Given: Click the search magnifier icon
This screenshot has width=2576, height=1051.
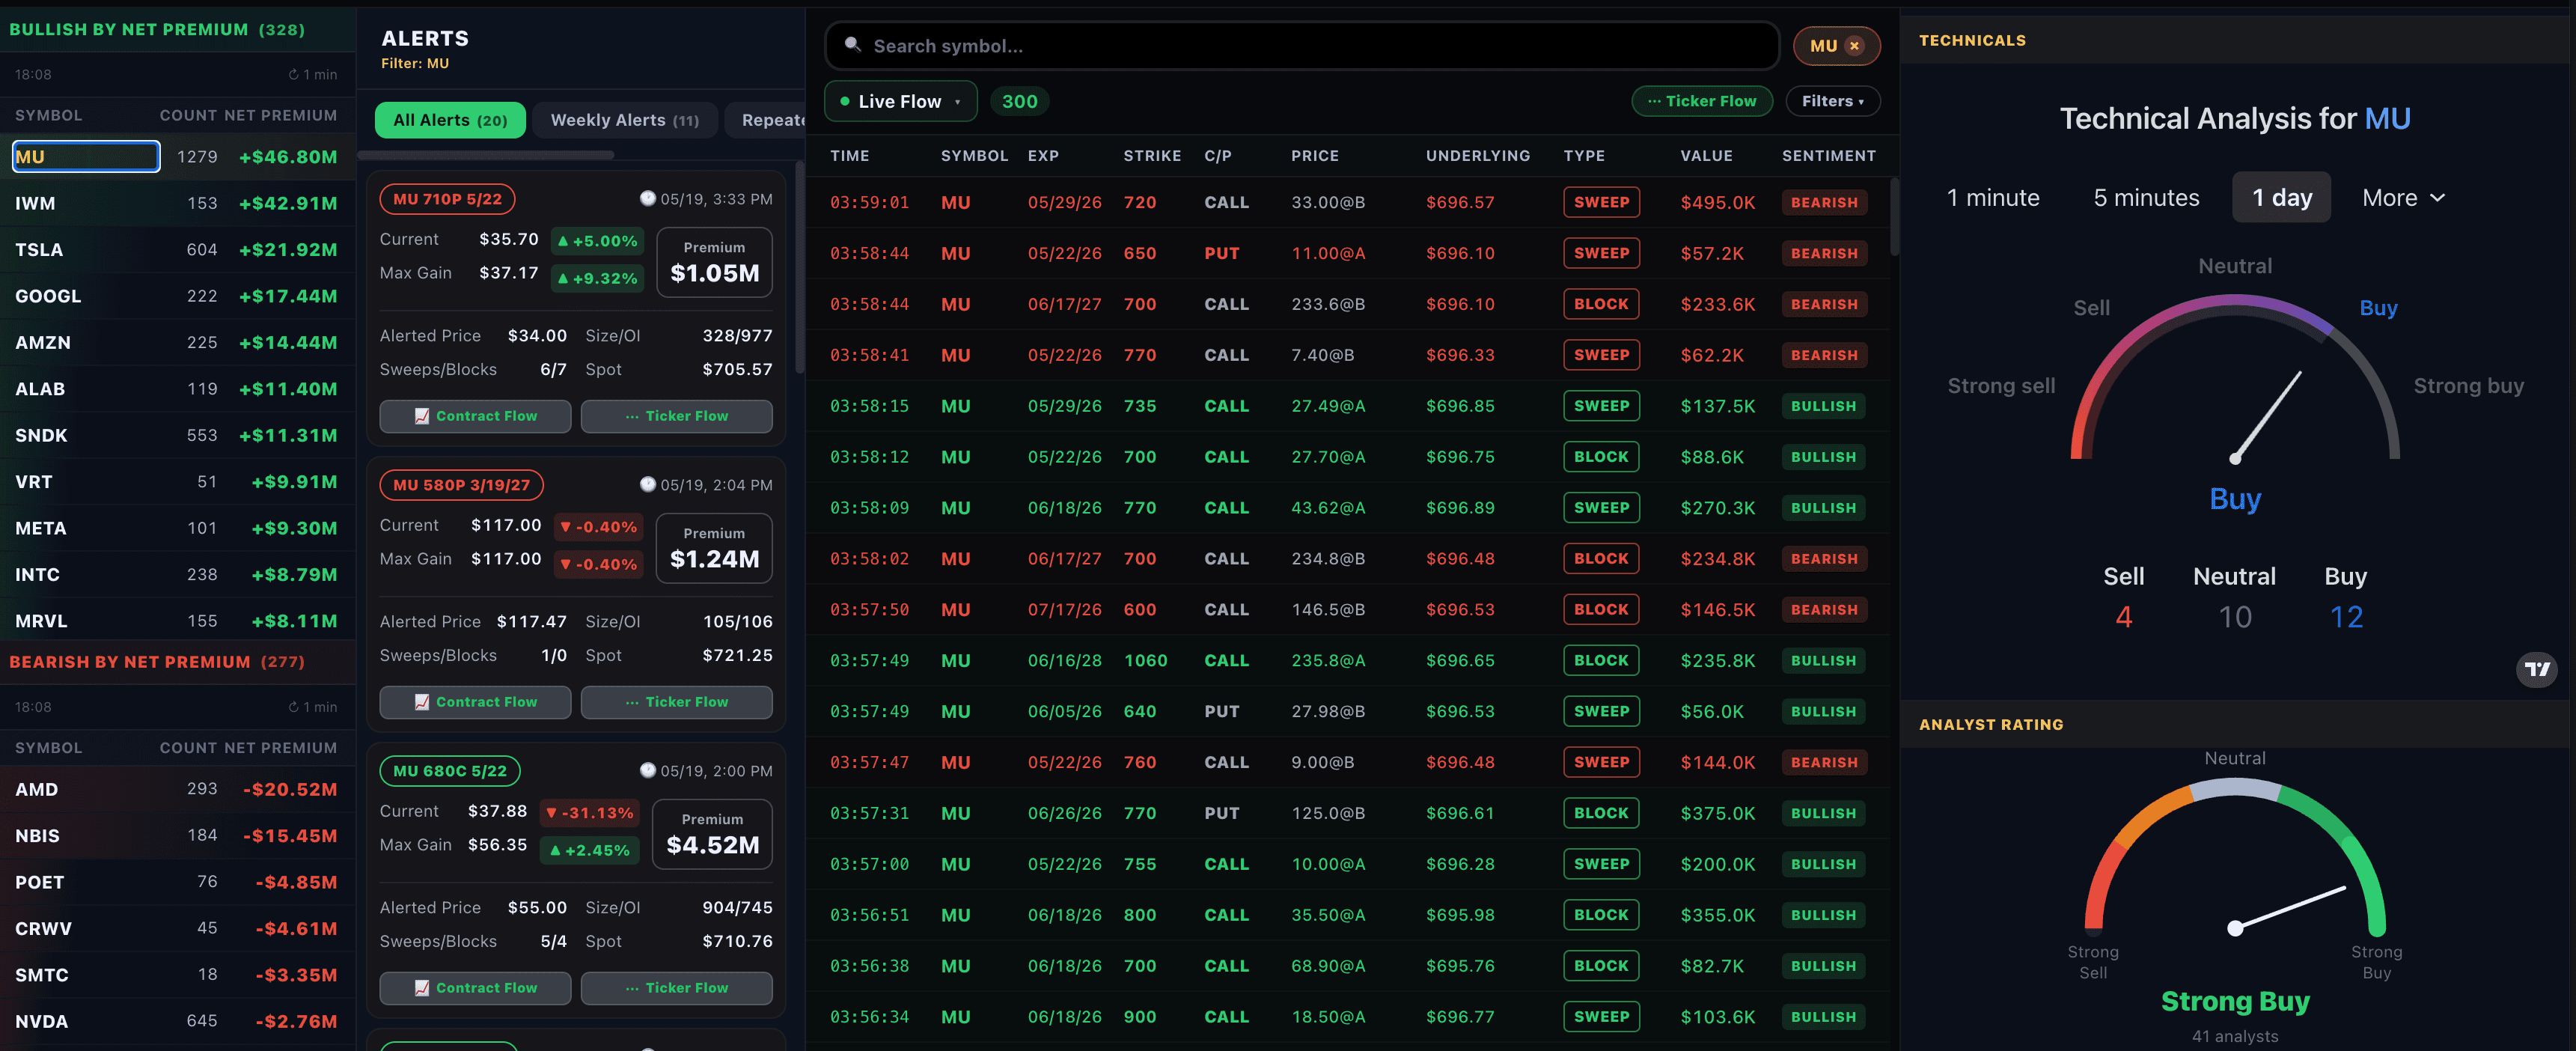Looking at the screenshot, I should pos(852,45).
